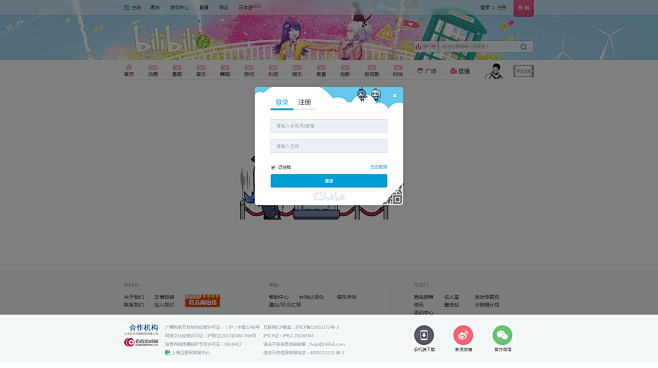Open the 舞蹈 channel
Viewport: 658px width, 368px height.
point(225,70)
